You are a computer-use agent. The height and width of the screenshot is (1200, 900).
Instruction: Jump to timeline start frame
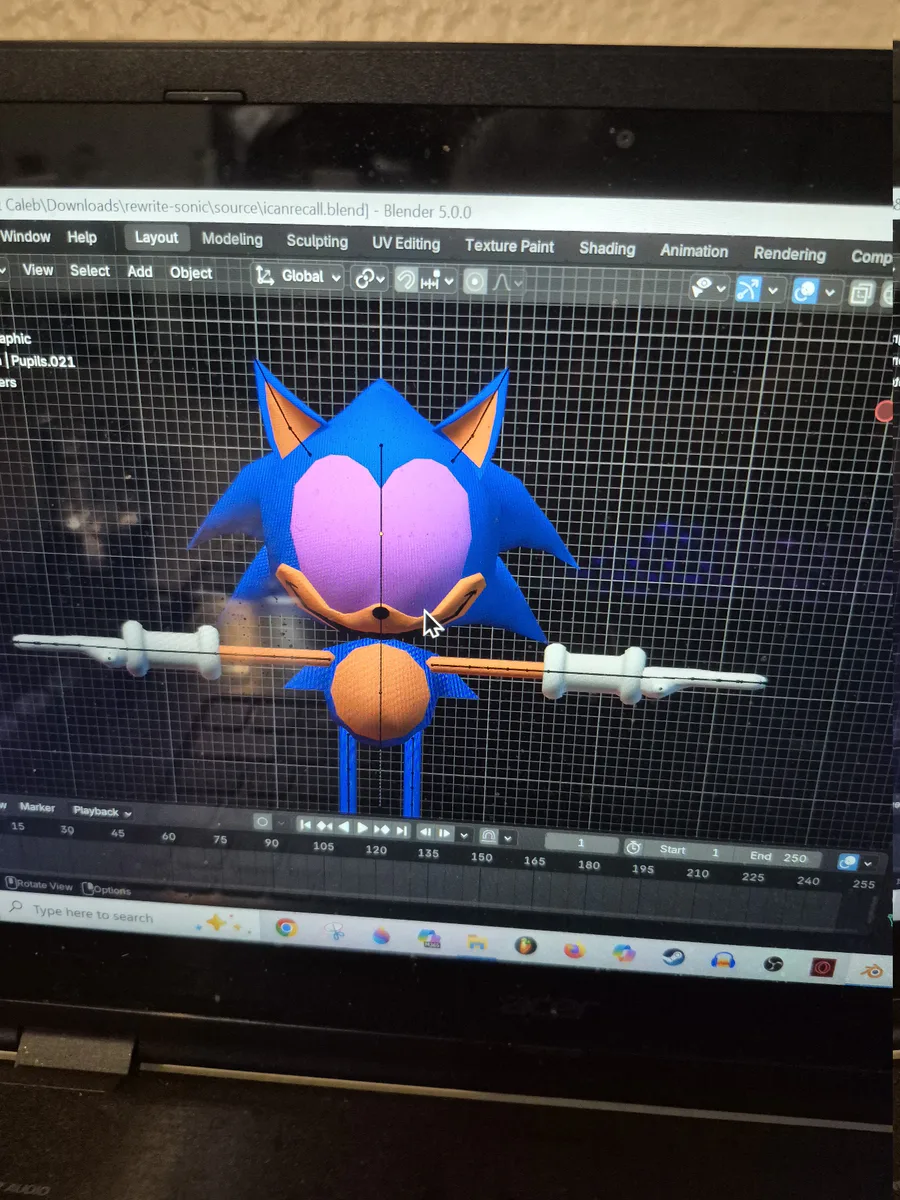click(x=307, y=825)
